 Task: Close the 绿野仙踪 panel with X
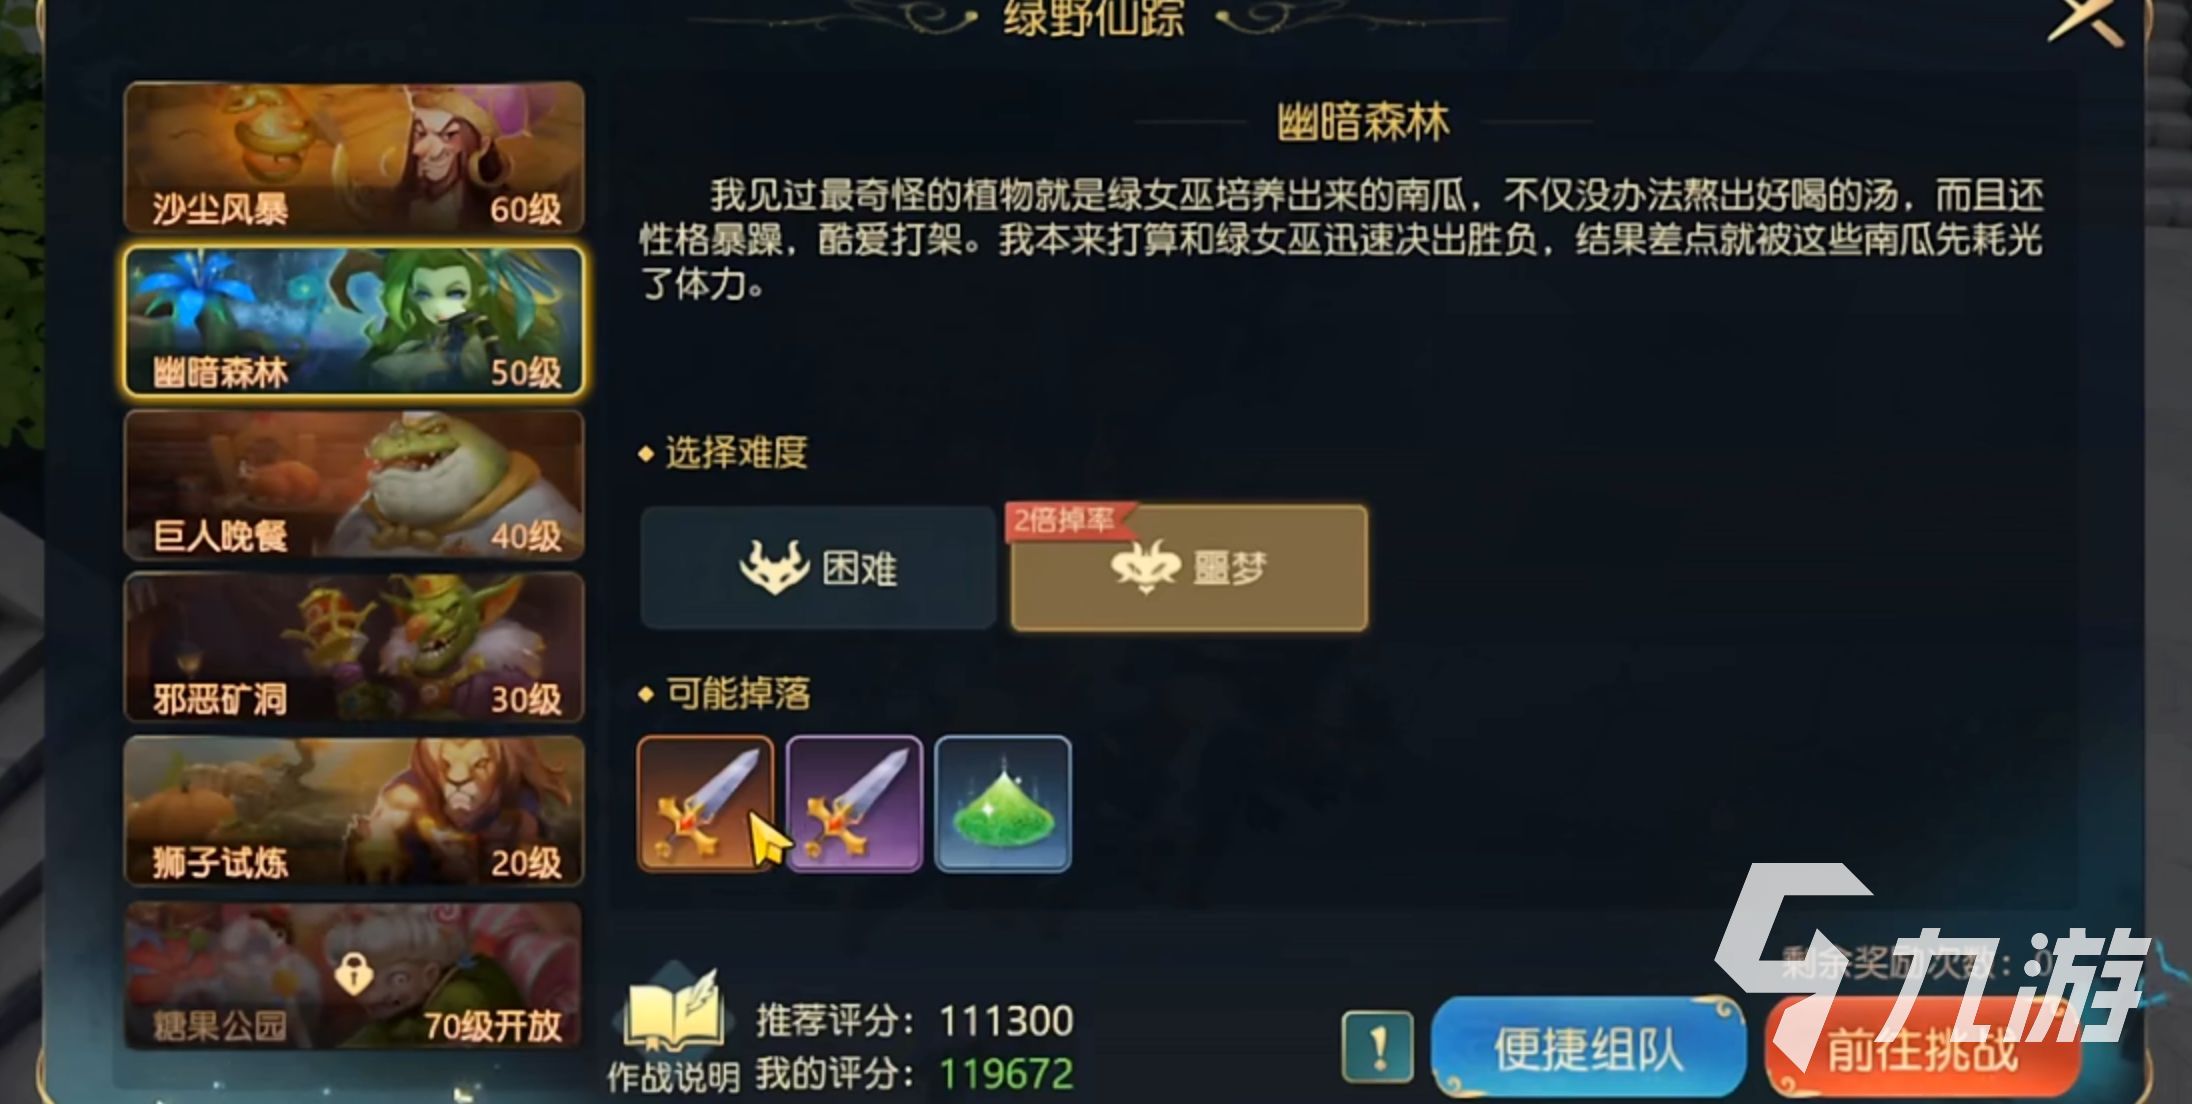[2085, 20]
